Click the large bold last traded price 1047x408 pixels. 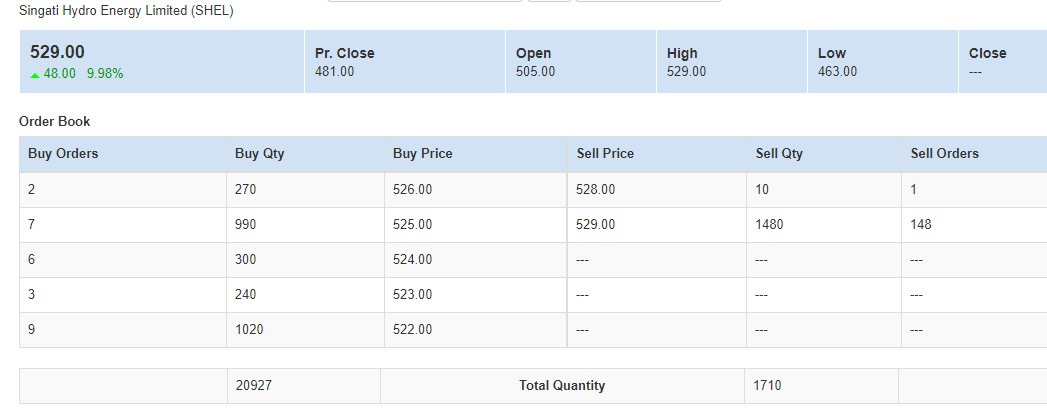pyautogui.click(x=57, y=52)
